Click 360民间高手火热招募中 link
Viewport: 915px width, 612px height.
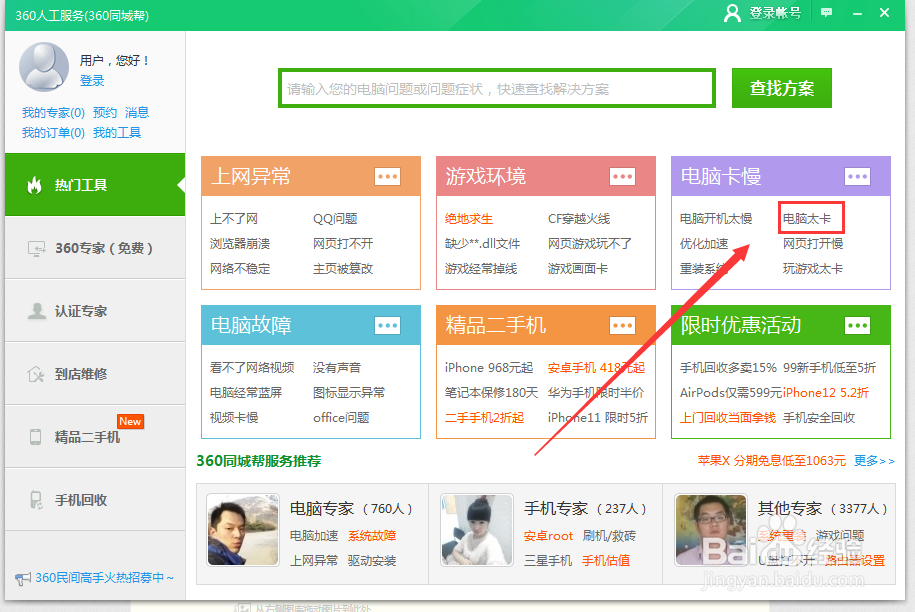(x=104, y=578)
